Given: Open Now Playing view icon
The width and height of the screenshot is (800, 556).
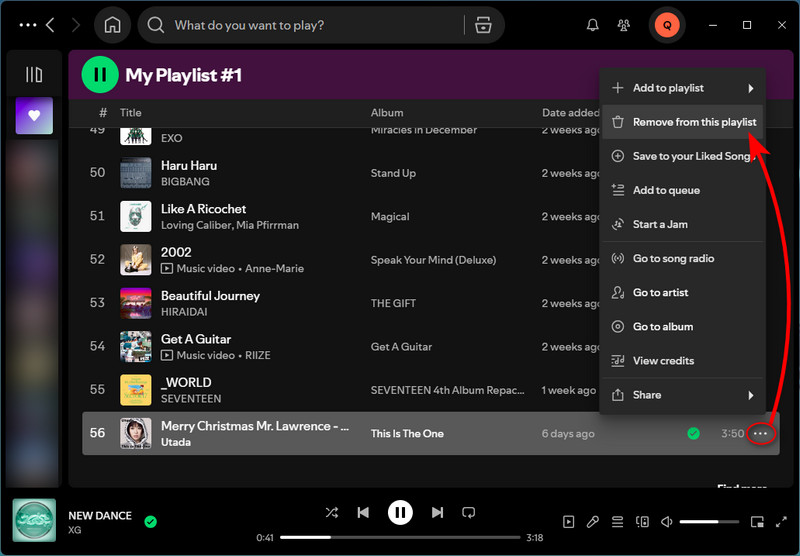Looking at the screenshot, I should (568, 522).
